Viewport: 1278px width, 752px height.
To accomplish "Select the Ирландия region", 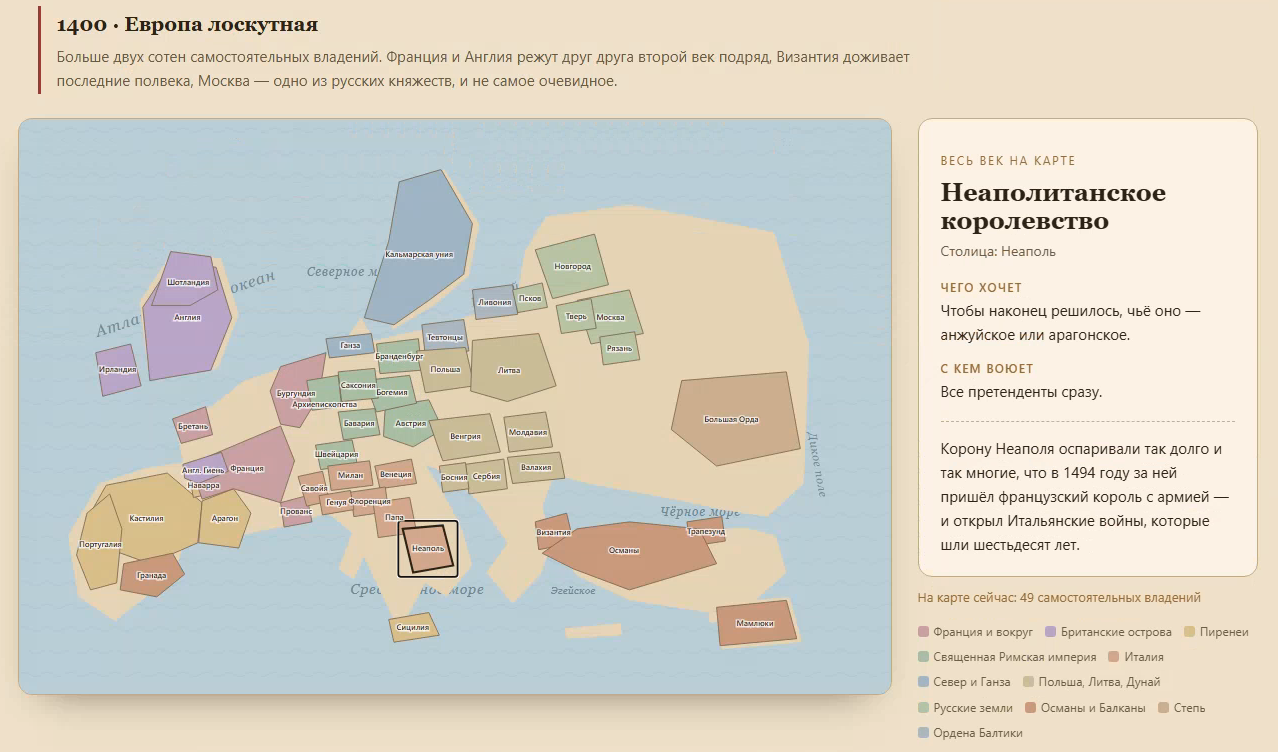I will pyautogui.click(x=118, y=370).
